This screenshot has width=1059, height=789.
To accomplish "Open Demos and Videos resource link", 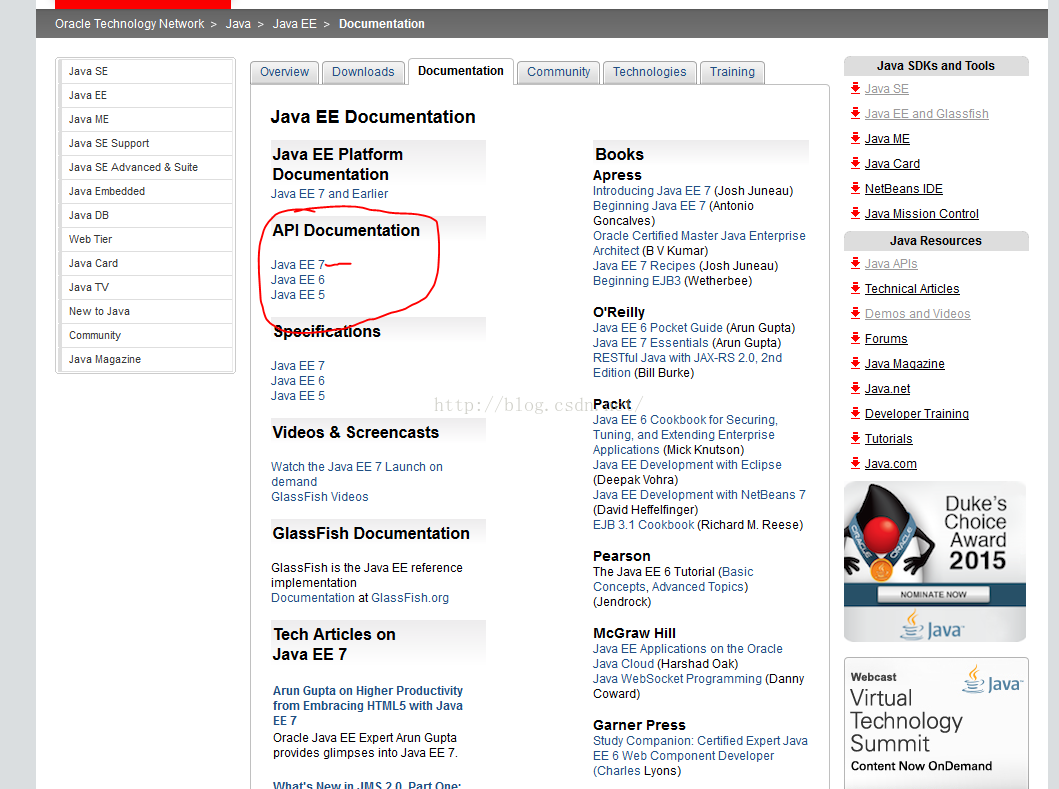I will (x=917, y=313).
